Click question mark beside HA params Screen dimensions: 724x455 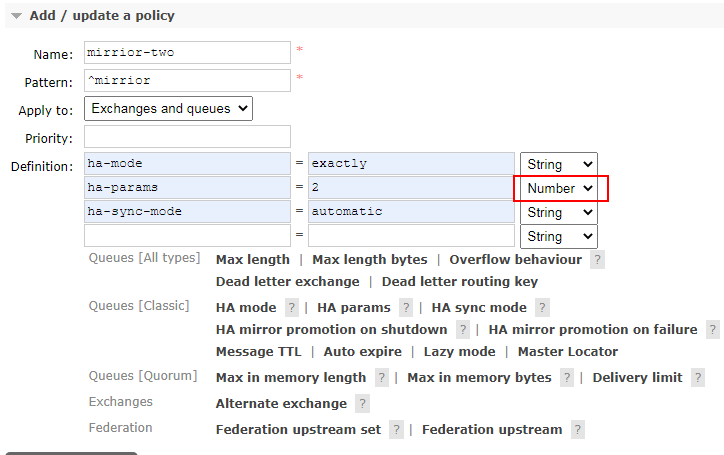tap(406, 308)
